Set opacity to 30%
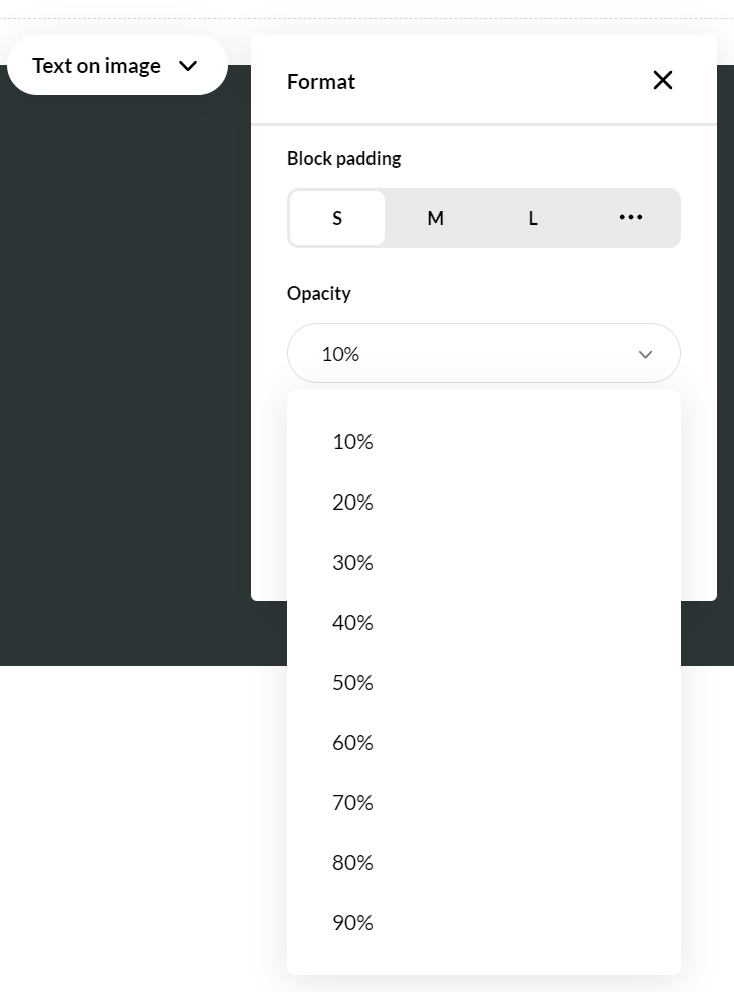734x992 pixels. pos(353,563)
